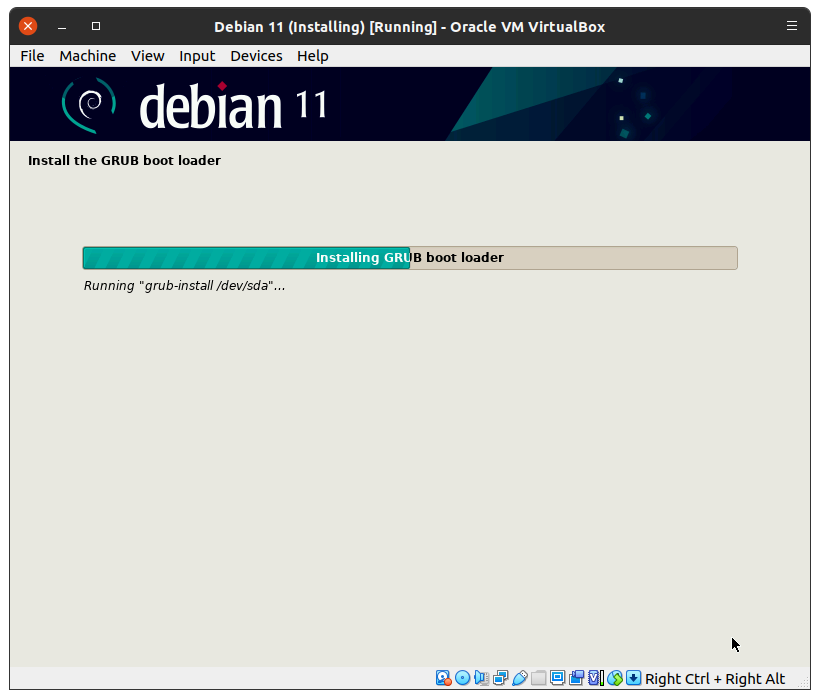
Task: Open the shared folders status icon
Action: coord(539,678)
